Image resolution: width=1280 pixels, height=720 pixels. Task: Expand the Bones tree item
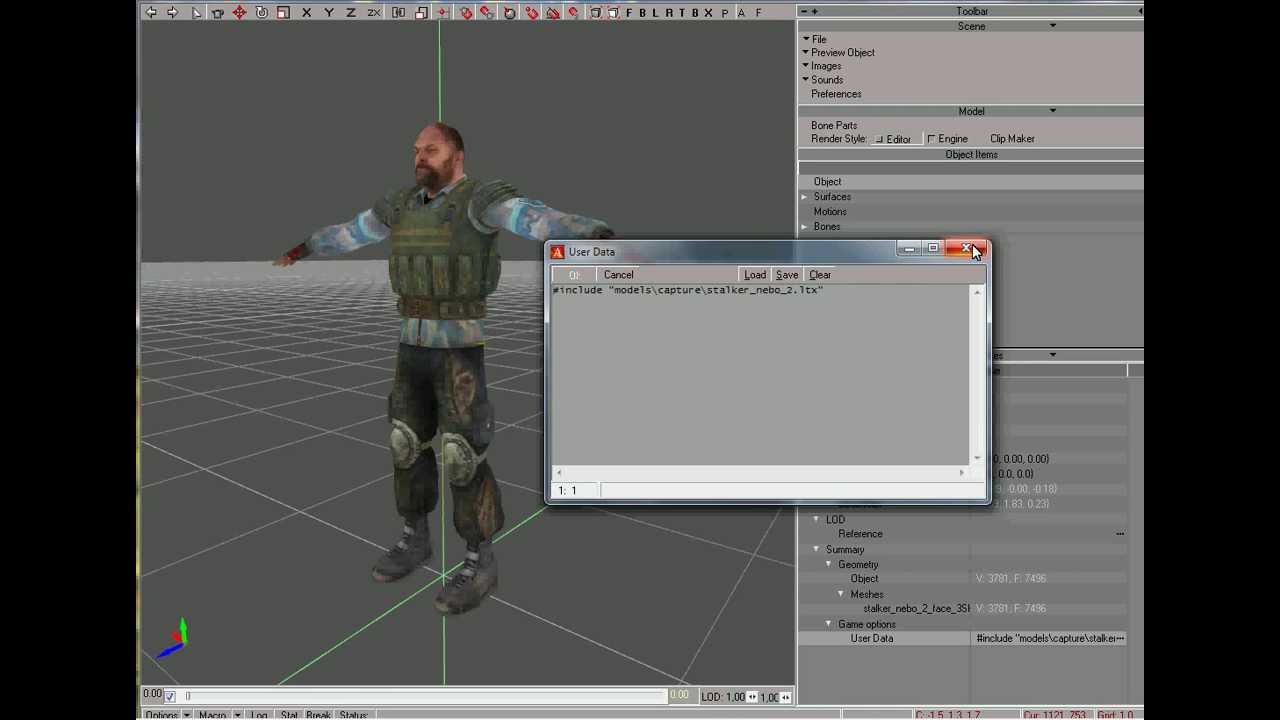(x=805, y=227)
